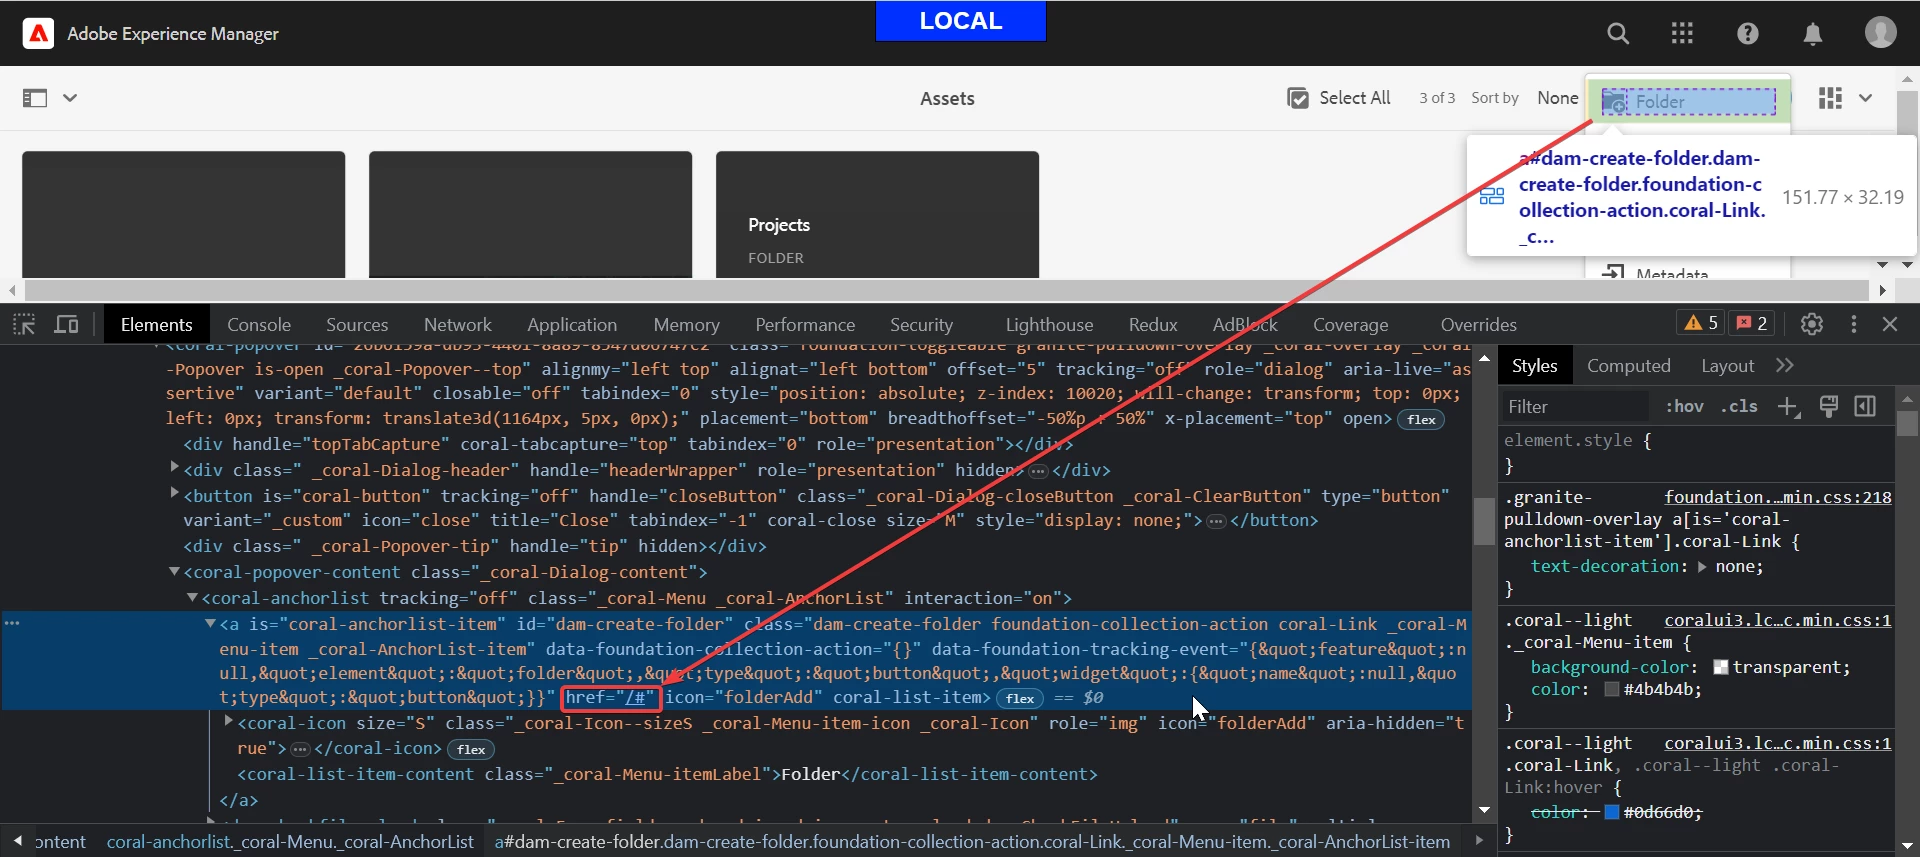
Task: Click the transparent background-color swatch
Action: click(x=1721, y=667)
